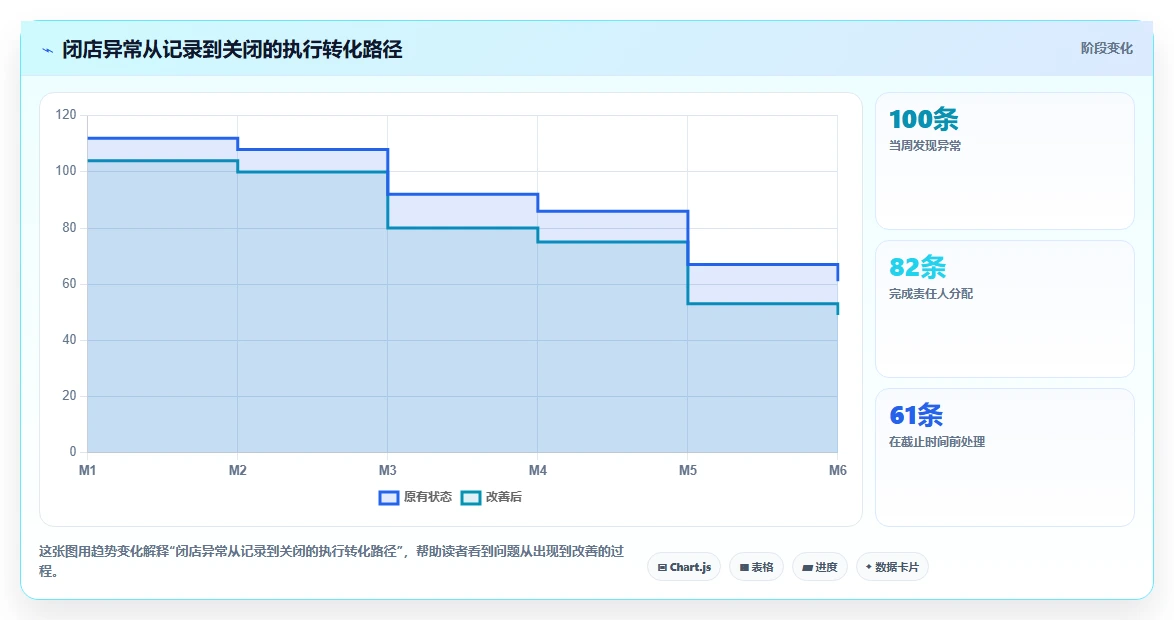Viewport: 1174px width, 620px height.
Task: Click the 80 y-axis value
Action: pos(69,228)
